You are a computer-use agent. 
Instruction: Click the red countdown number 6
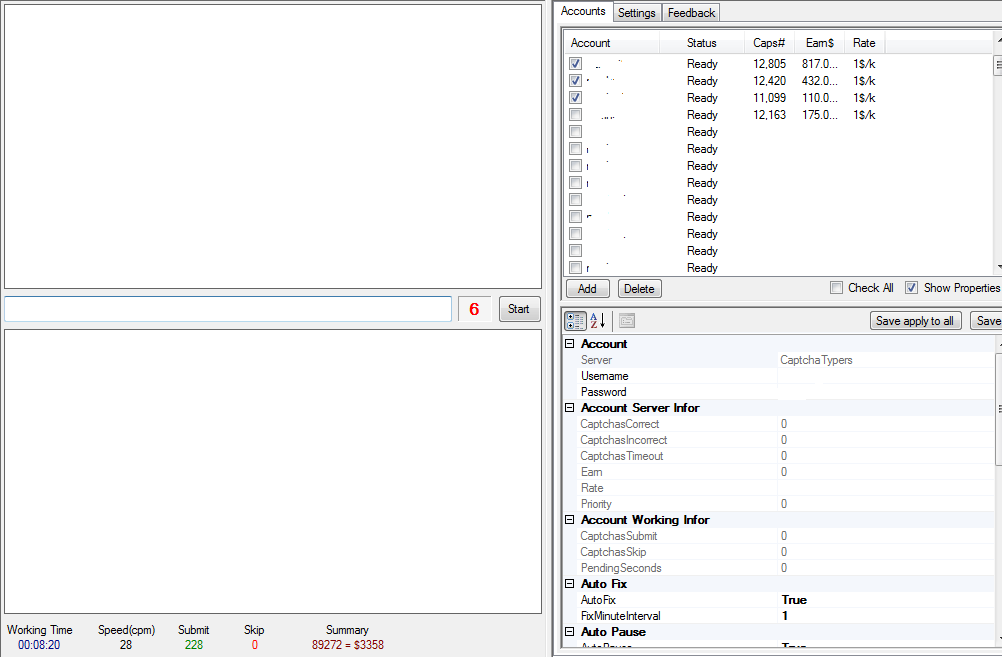tap(474, 309)
